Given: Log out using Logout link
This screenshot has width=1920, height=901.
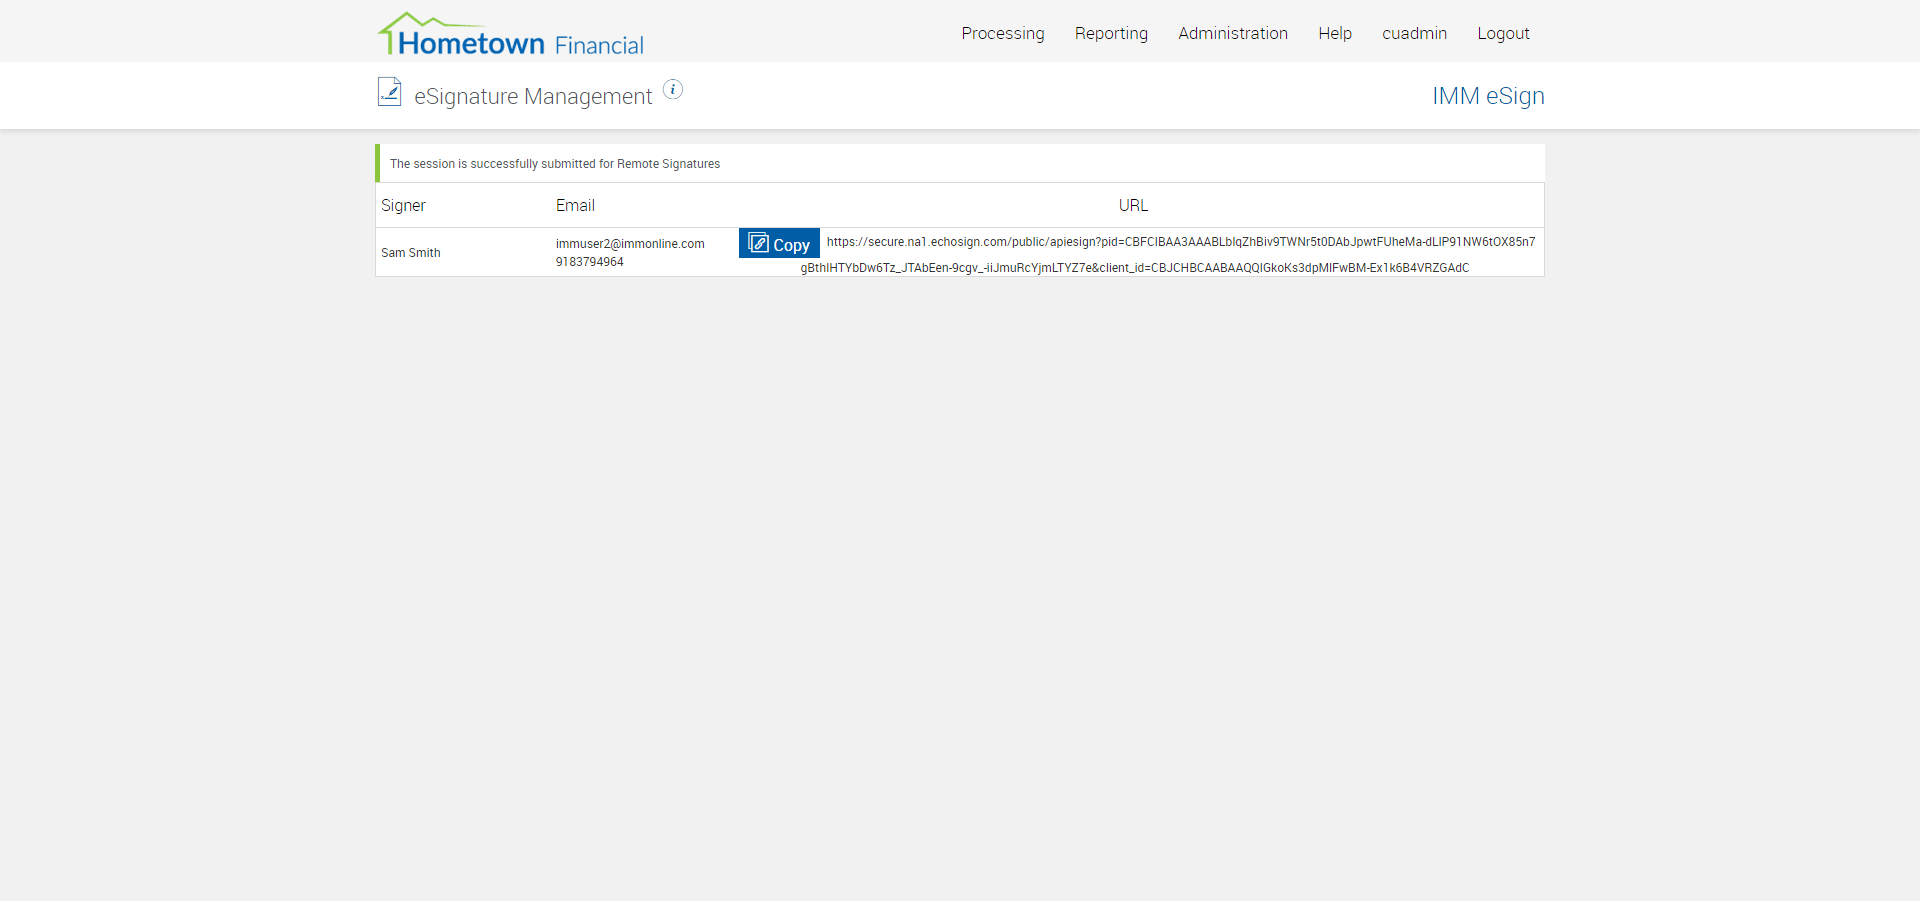Looking at the screenshot, I should (1503, 33).
